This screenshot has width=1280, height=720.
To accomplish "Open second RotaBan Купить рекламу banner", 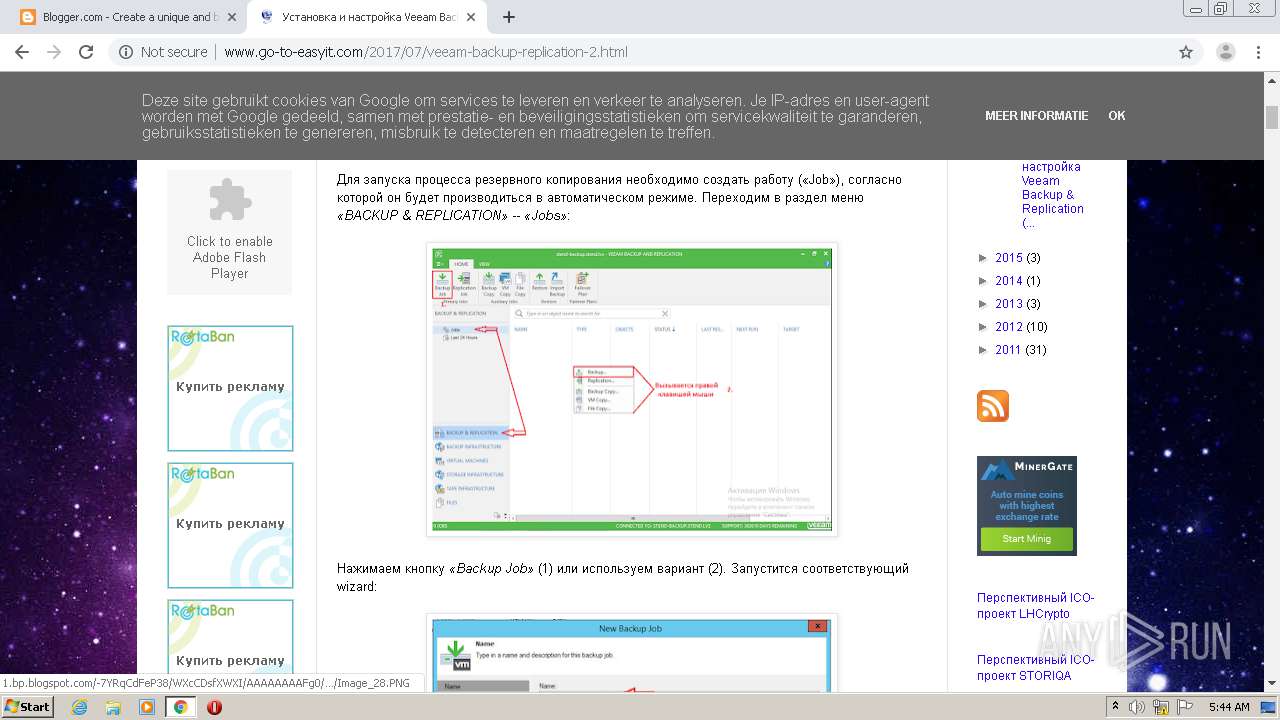I will [230, 525].
